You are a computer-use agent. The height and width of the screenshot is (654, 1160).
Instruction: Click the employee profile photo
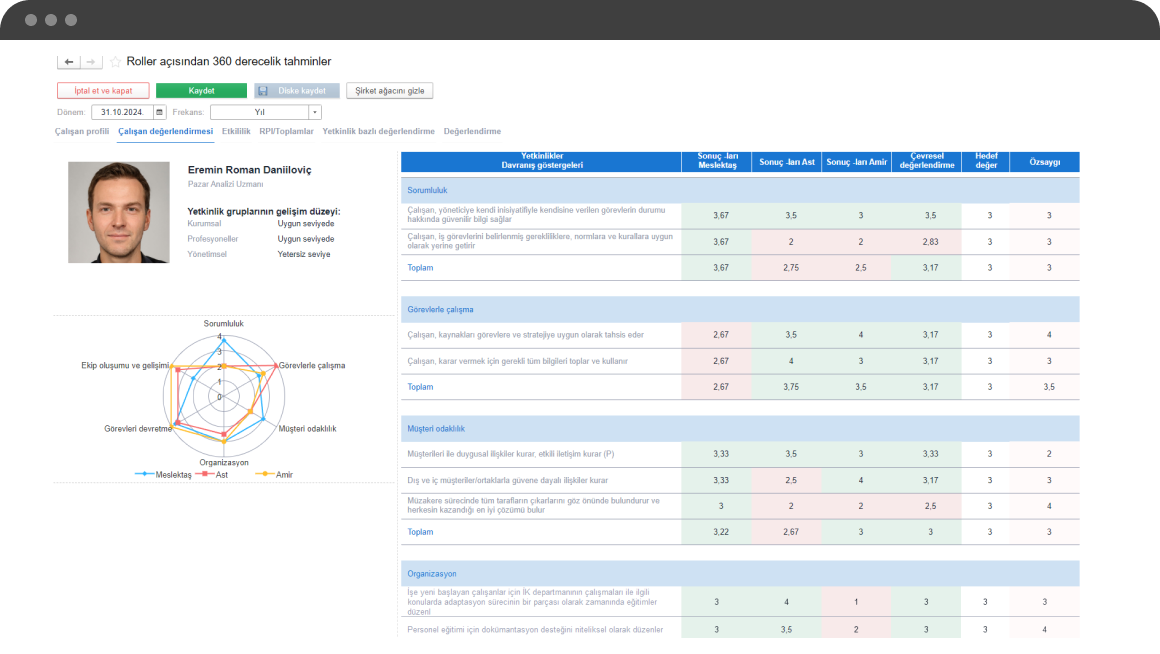[x=119, y=212]
